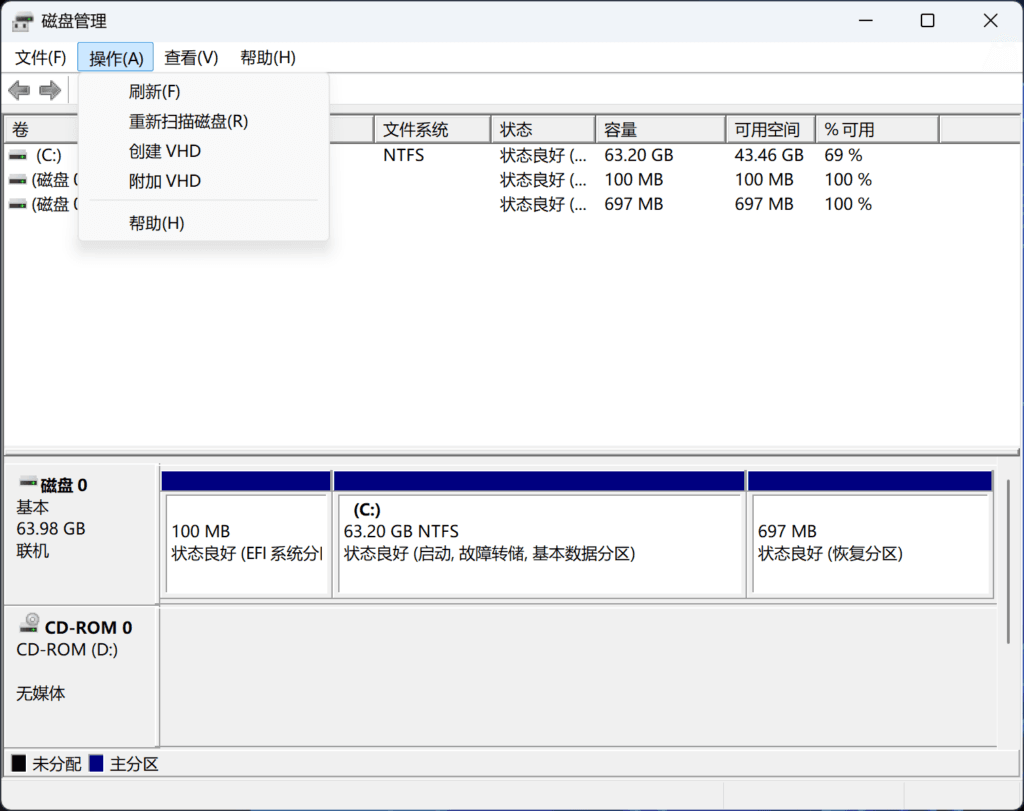Select the second 磁盘 volume row icon
The image size is (1024, 811).
[x=20, y=179]
